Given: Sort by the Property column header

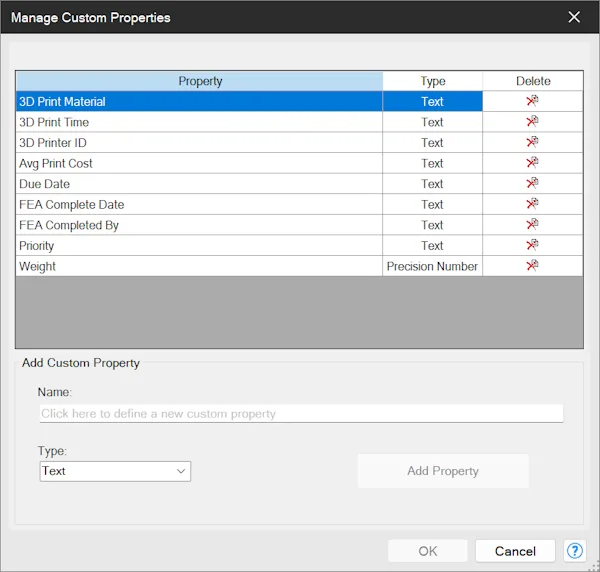Looking at the screenshot, I should pyautogui.click(x=199, y=81).
